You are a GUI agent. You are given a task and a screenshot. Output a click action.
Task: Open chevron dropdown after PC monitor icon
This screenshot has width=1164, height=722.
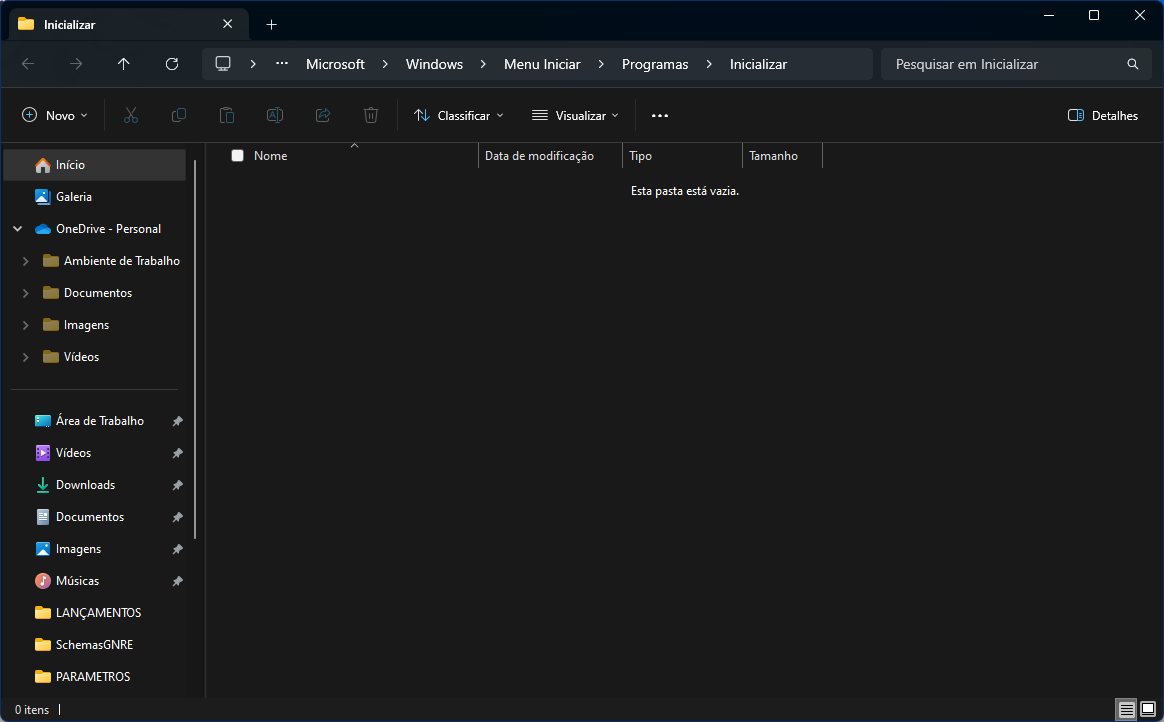pyautogui.click(x=253, y=64)
